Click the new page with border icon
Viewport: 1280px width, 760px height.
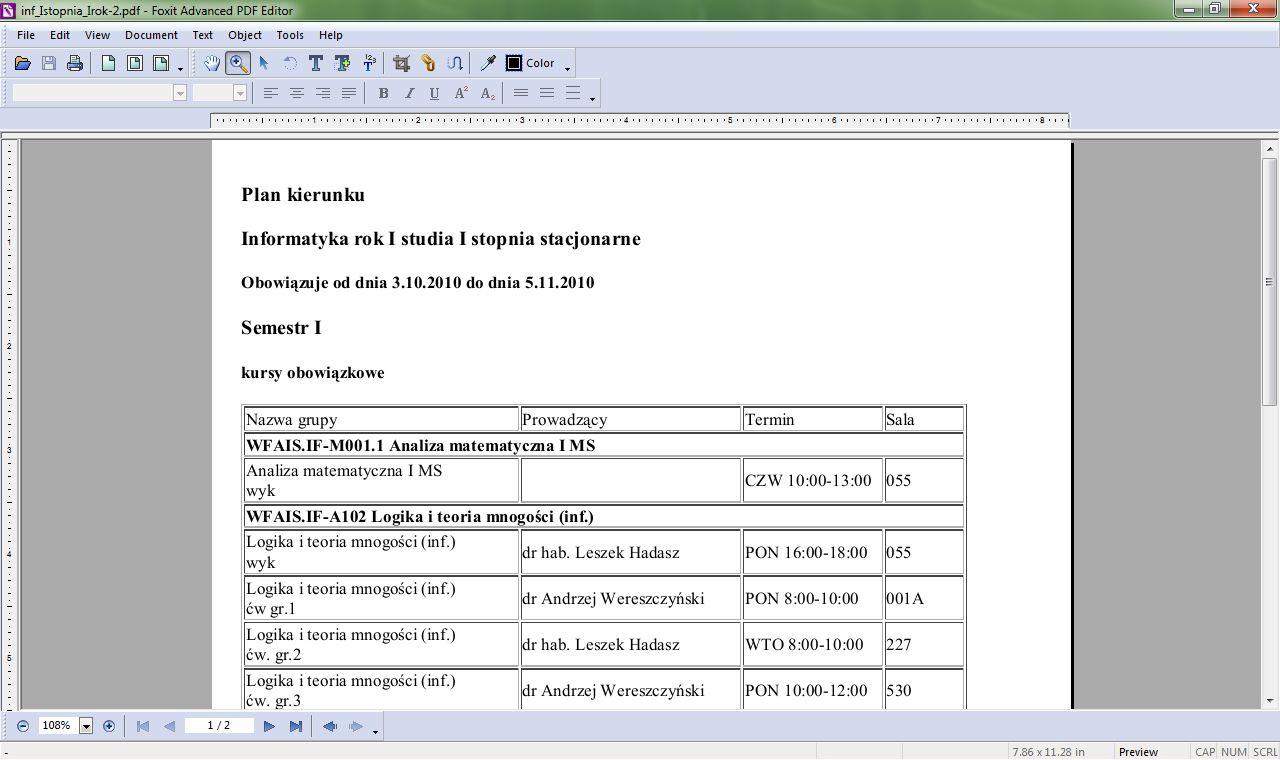(134, 63)
